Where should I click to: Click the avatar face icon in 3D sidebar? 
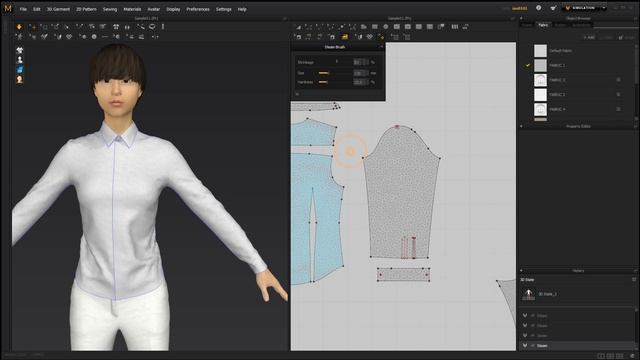(x=20, y=80)
